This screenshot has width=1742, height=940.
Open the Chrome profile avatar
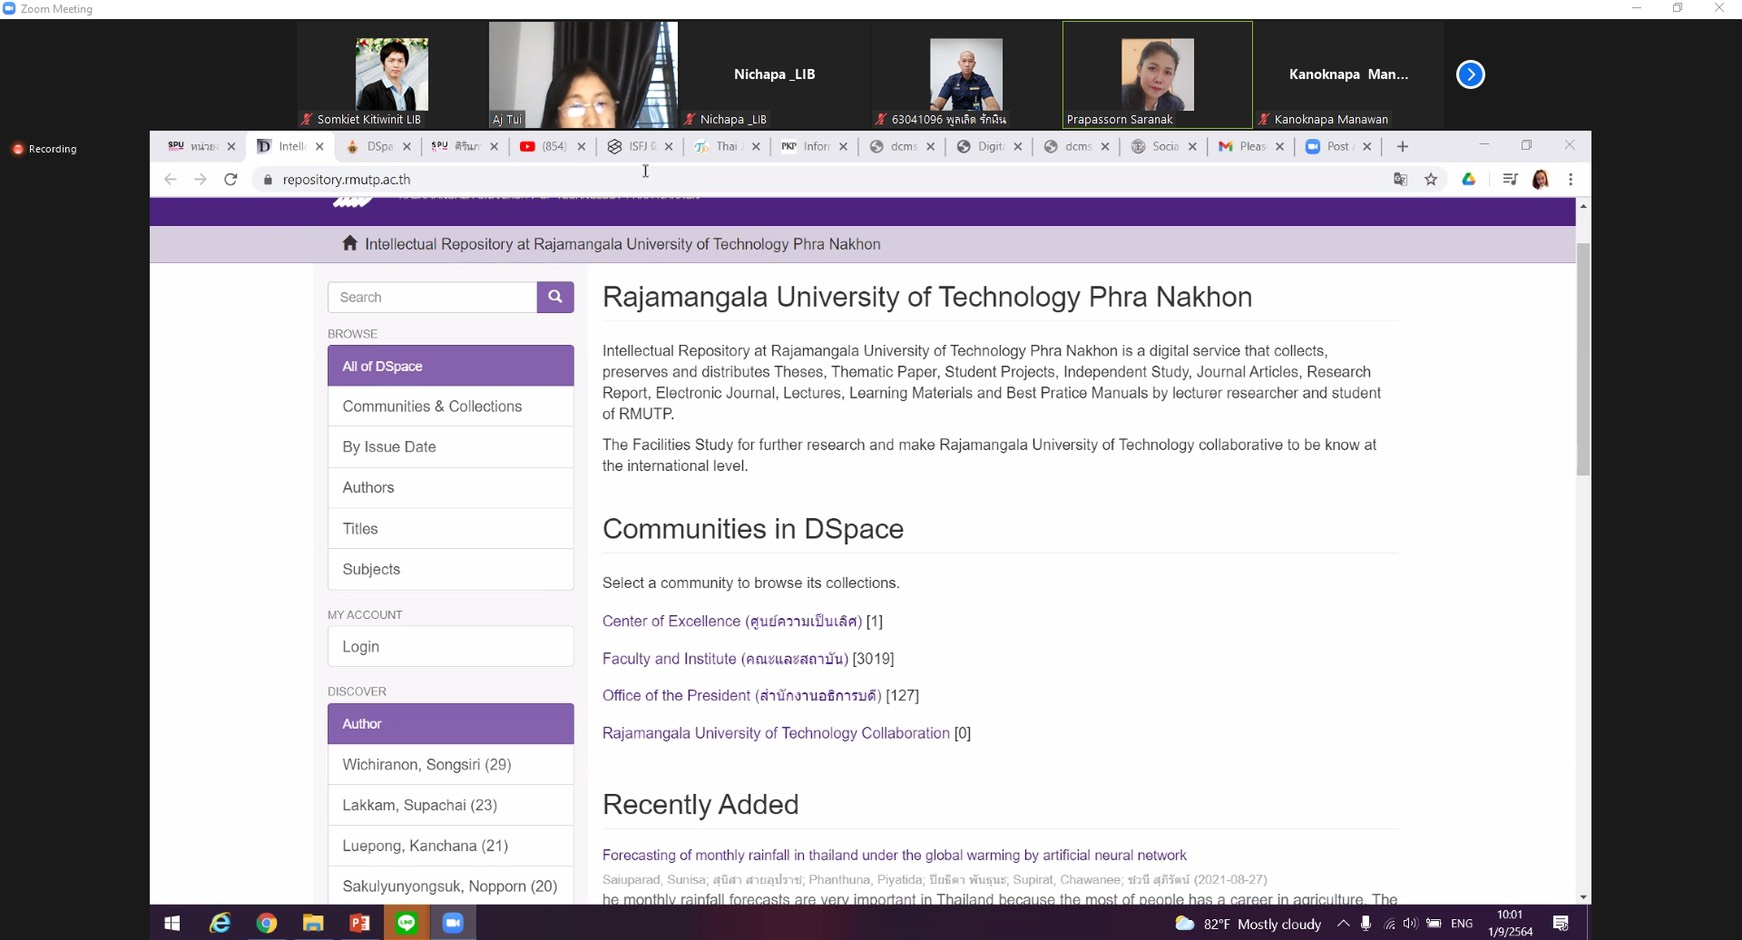(x=1540, y=180)
